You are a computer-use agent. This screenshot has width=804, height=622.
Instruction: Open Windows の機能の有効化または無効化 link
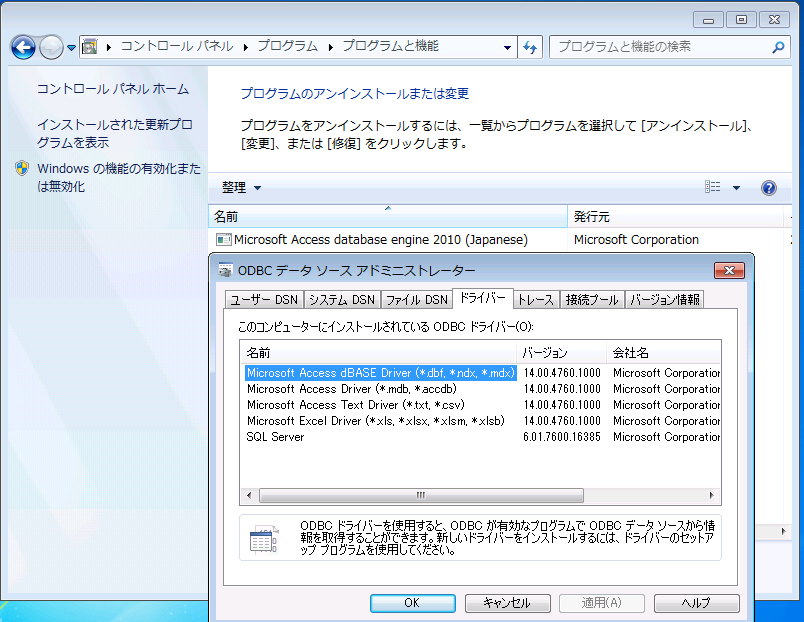[x=118, y=177]
